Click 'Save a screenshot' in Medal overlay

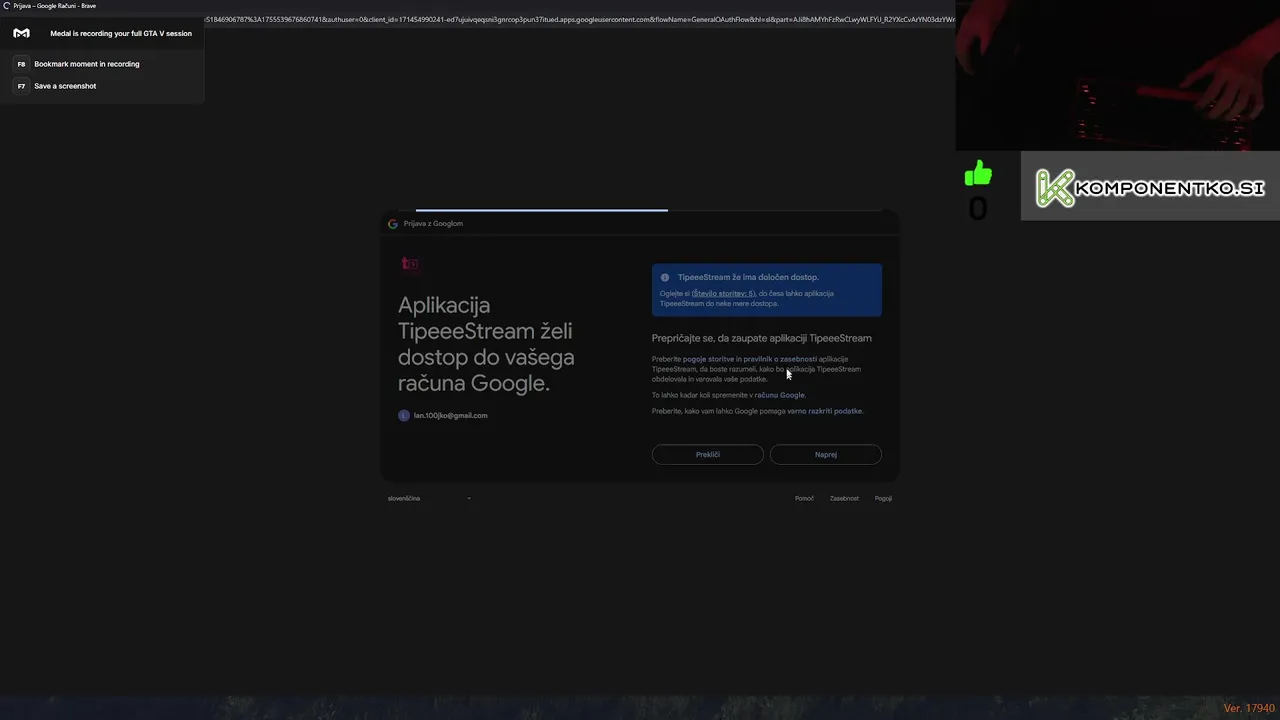click(x=65, y=86)
